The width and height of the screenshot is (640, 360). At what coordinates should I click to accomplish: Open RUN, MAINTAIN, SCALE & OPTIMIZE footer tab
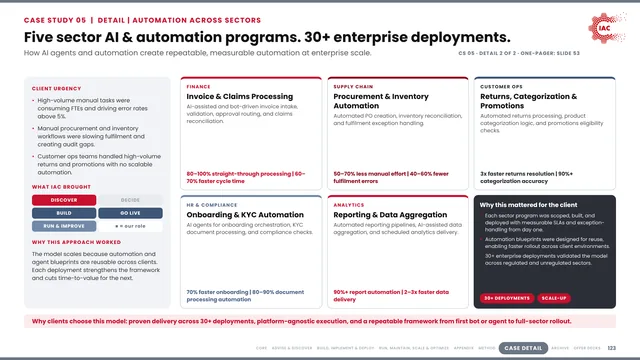click(414, 348)
